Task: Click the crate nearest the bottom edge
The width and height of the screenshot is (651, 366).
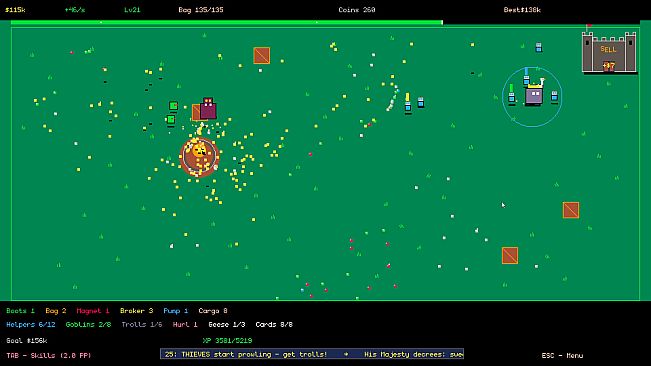Action: [x=510, y=255]
